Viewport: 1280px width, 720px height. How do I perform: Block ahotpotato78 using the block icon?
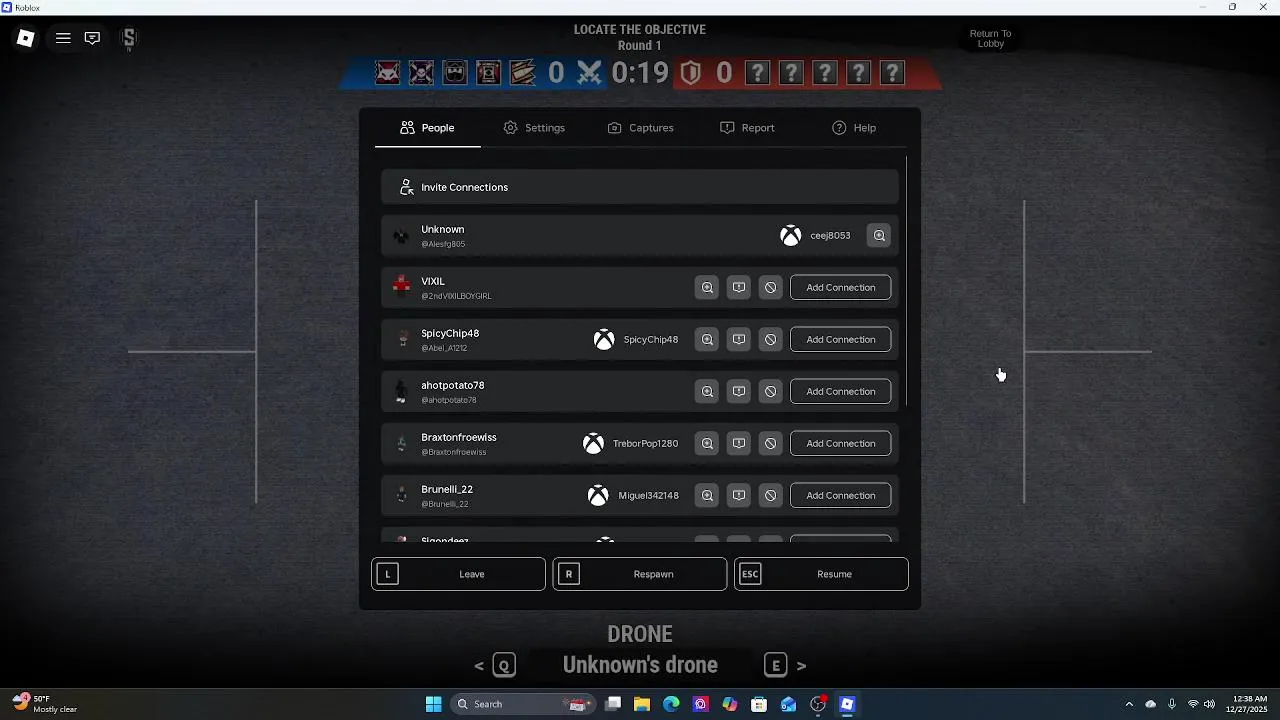[x=770, y=391]
